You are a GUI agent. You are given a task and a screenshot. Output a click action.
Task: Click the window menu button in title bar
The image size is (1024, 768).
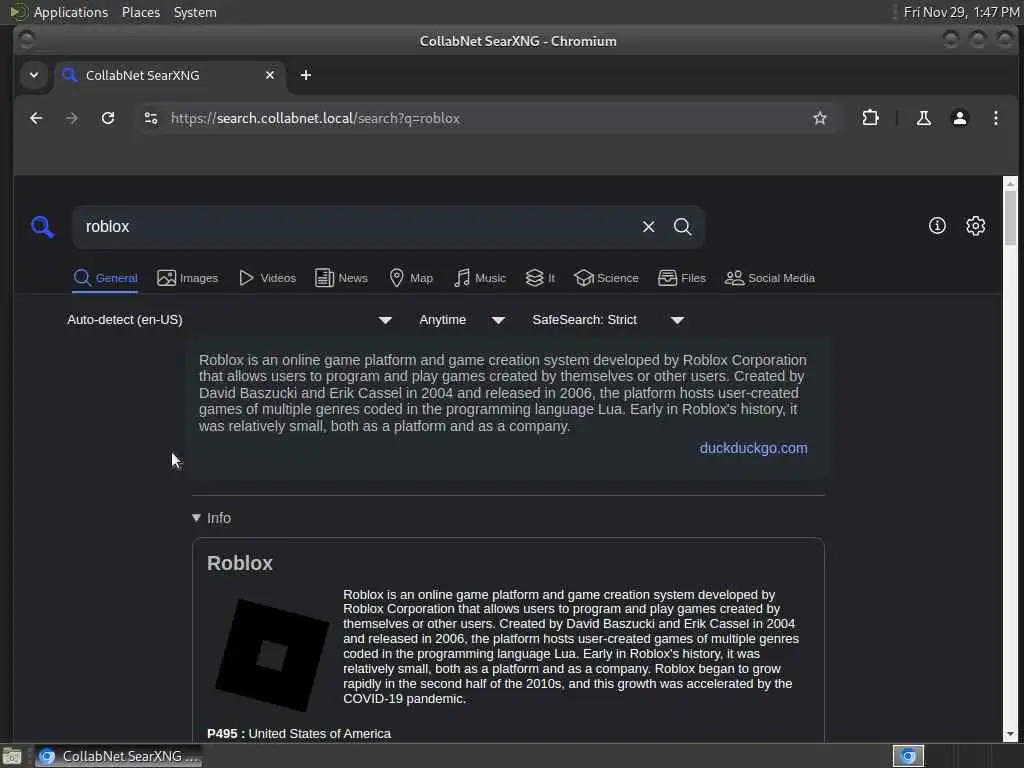coord(27,40)
